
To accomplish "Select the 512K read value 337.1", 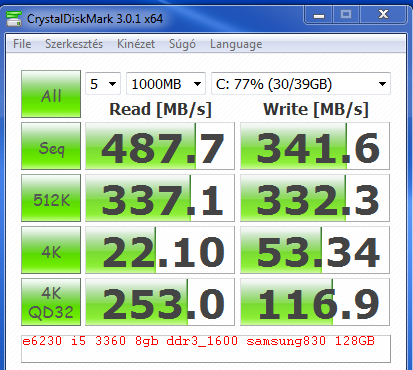I will click(160, 198).
